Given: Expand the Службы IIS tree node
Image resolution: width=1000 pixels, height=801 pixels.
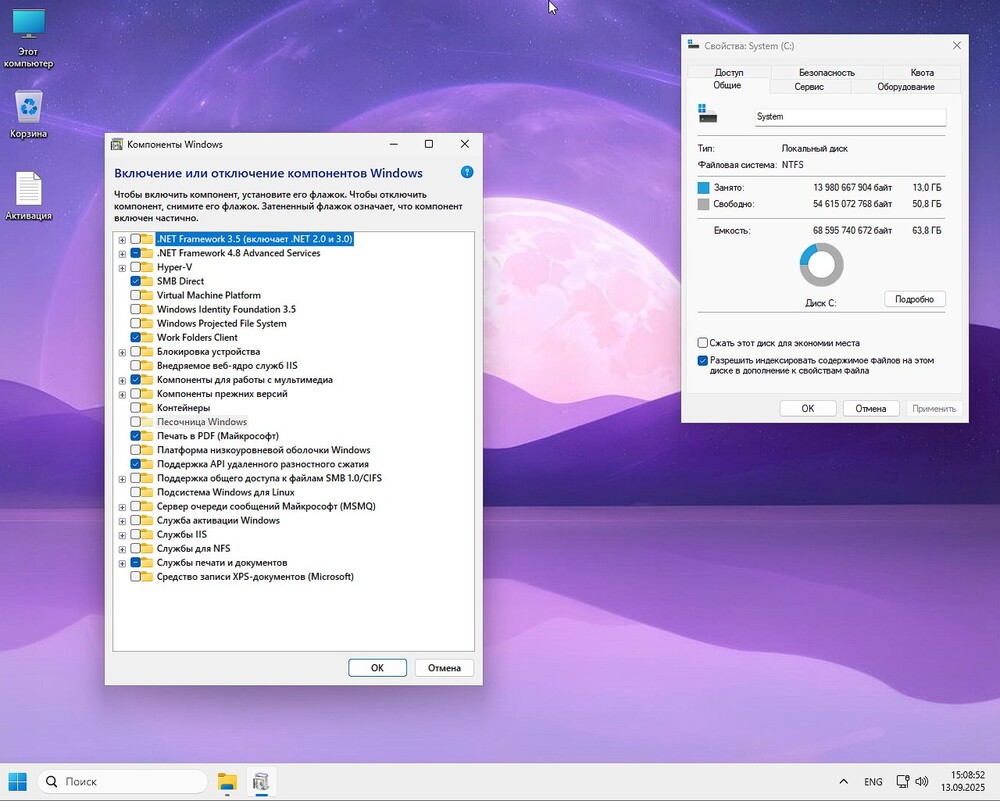Looking at the screenshot, I should pos(122,535).
